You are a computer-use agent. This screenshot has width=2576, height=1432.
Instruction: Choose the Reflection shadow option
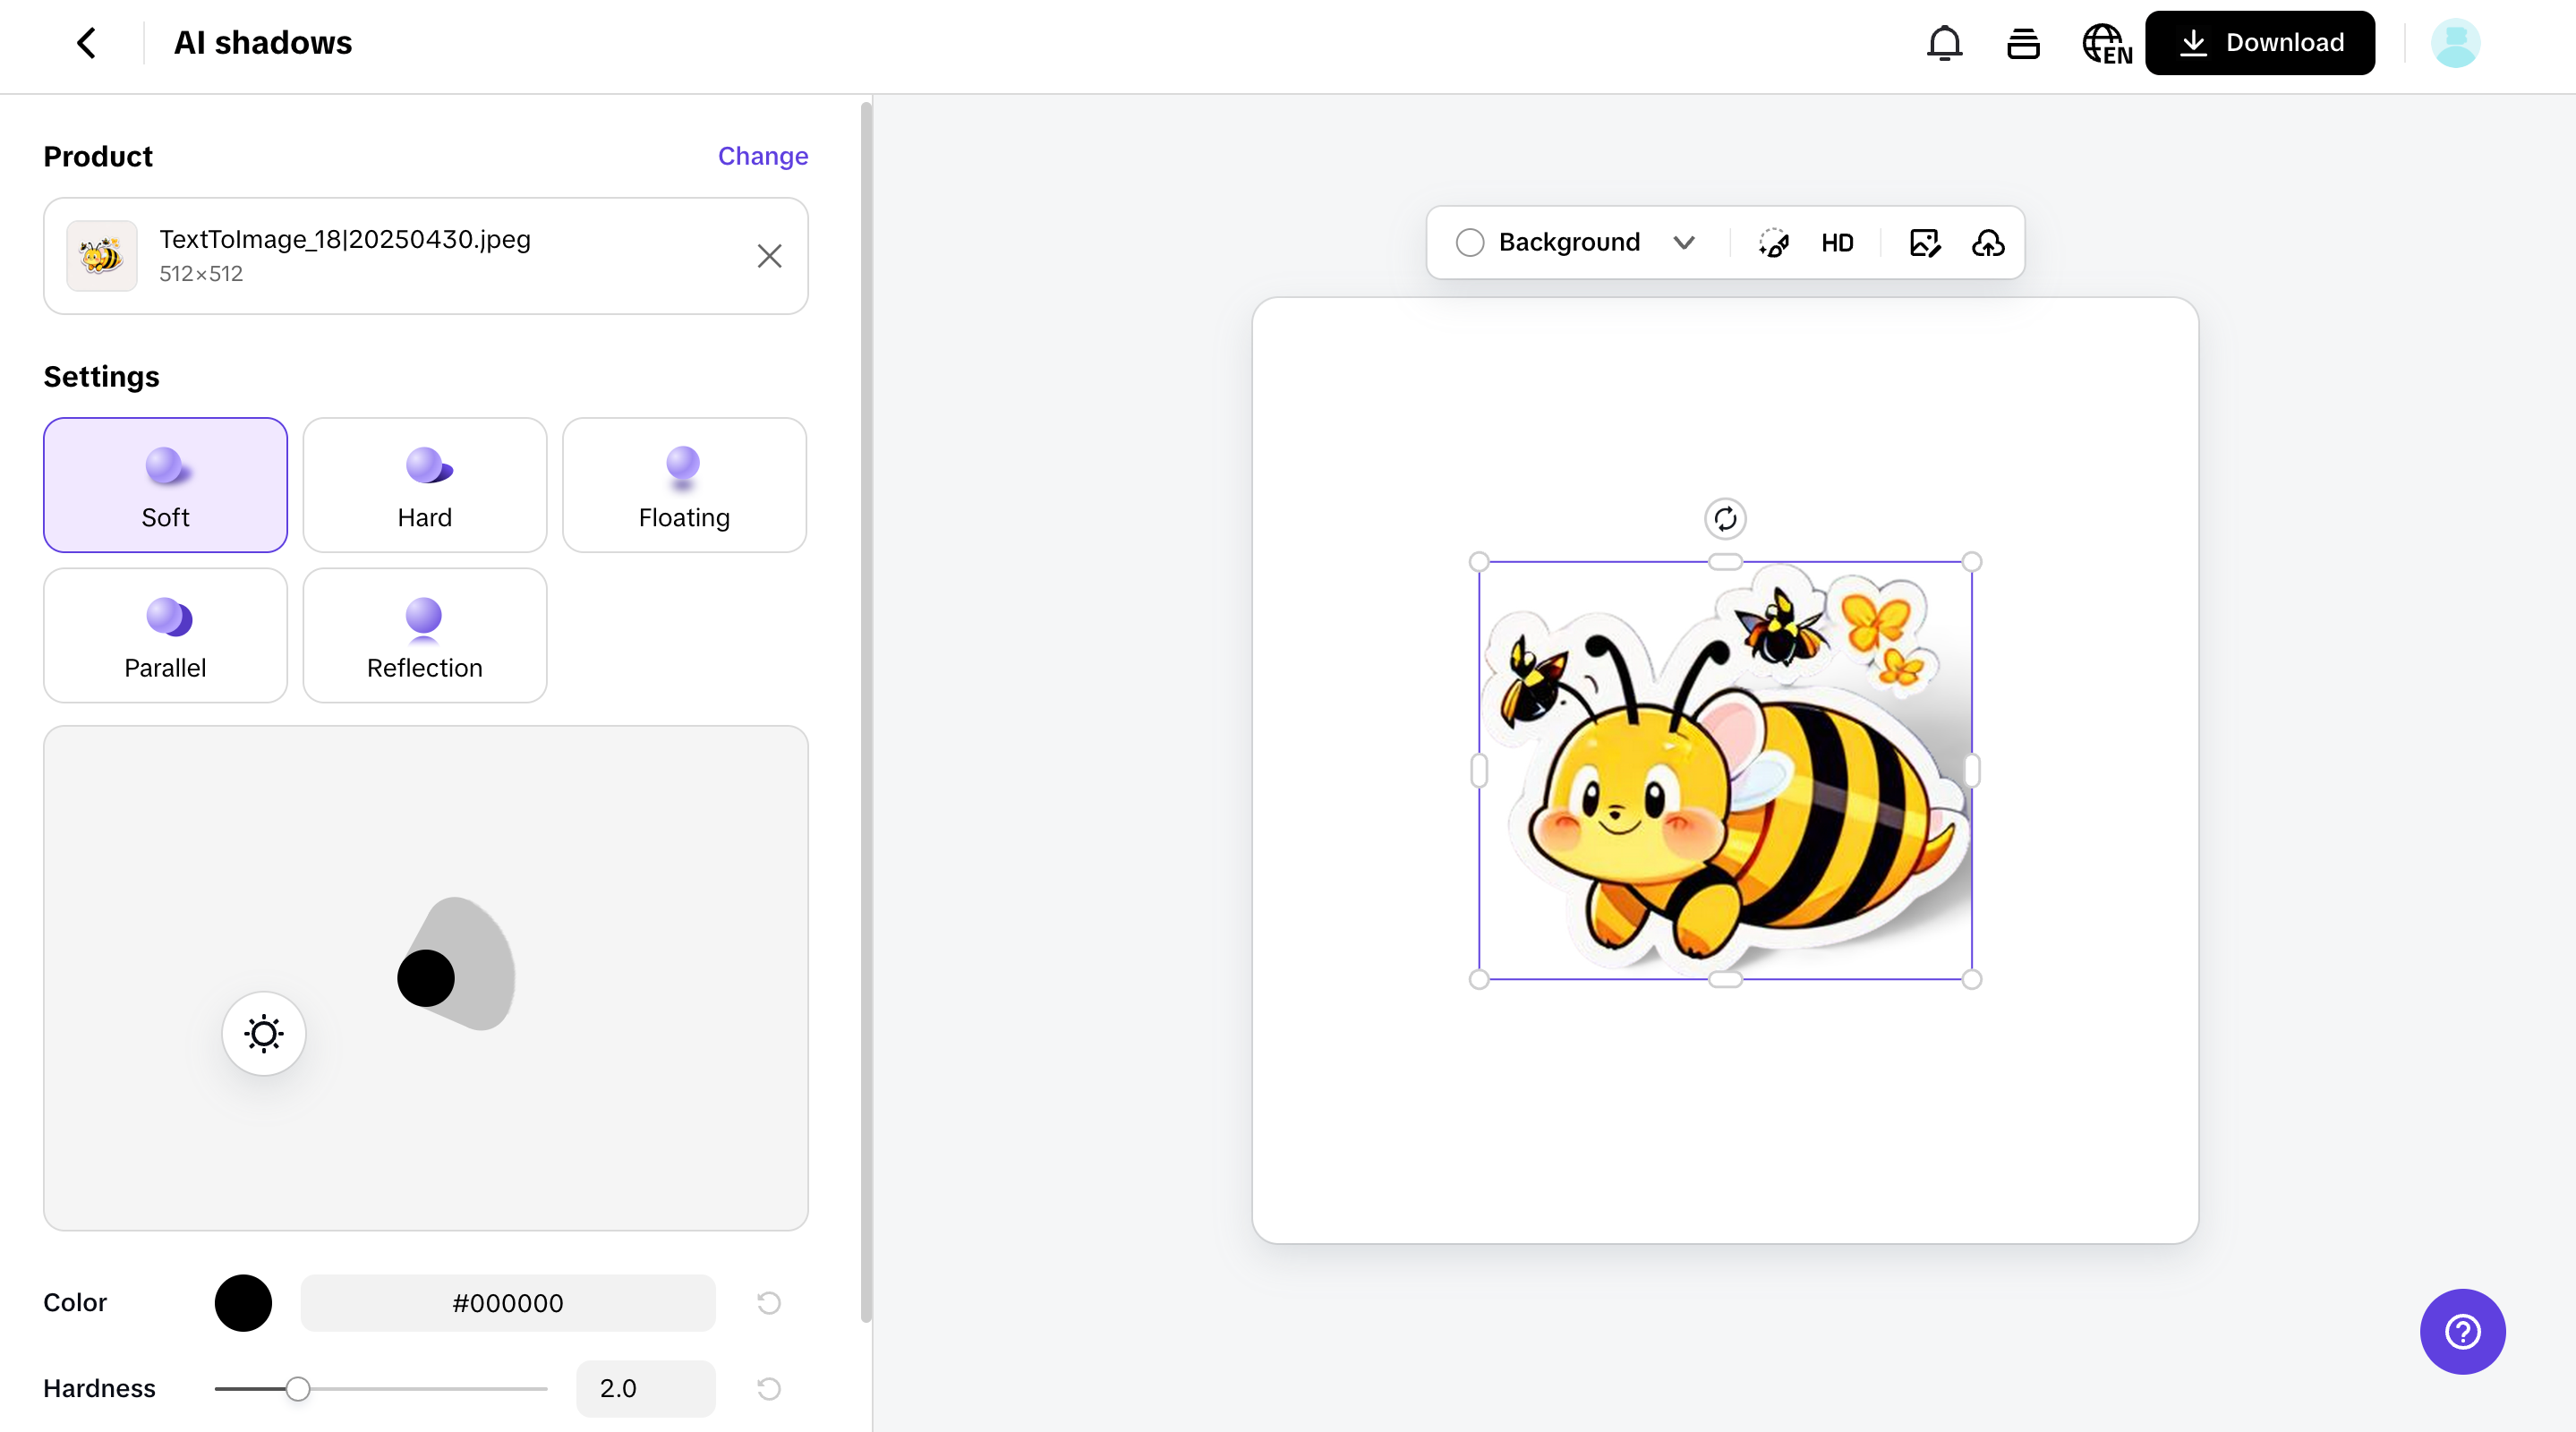tap(424, 635)
